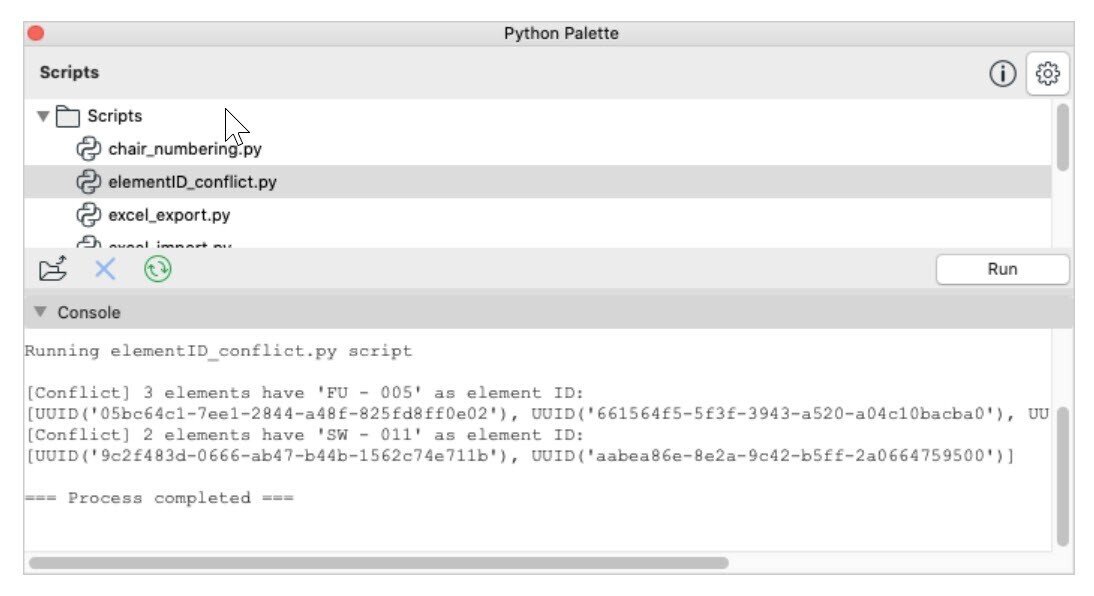Viewport: 1094px width, 596px height.
Task: Remove script with the blue X icon
Action: (x=105, y=269)
